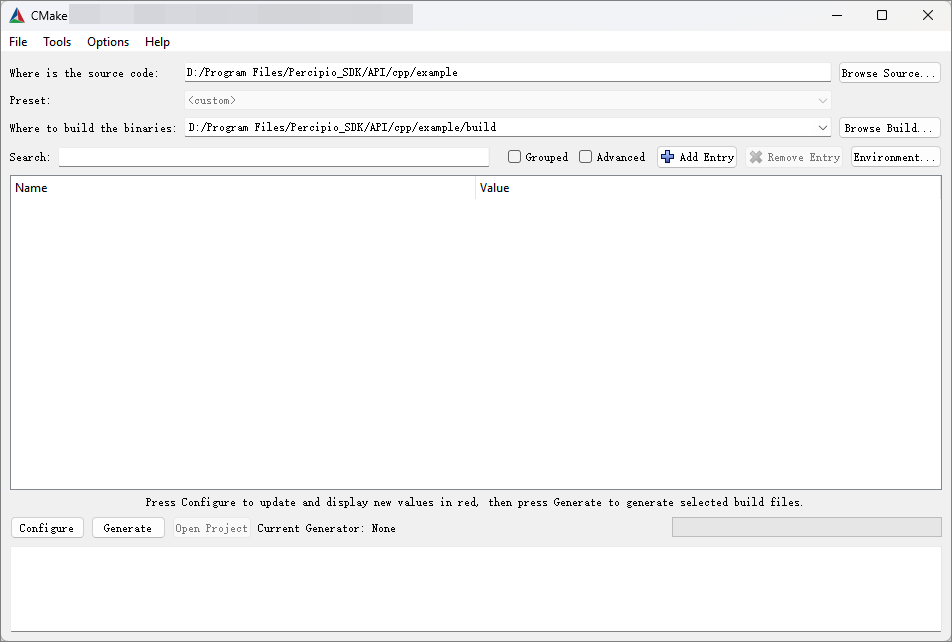Open the Environment settings button

[x=895, y=157]
